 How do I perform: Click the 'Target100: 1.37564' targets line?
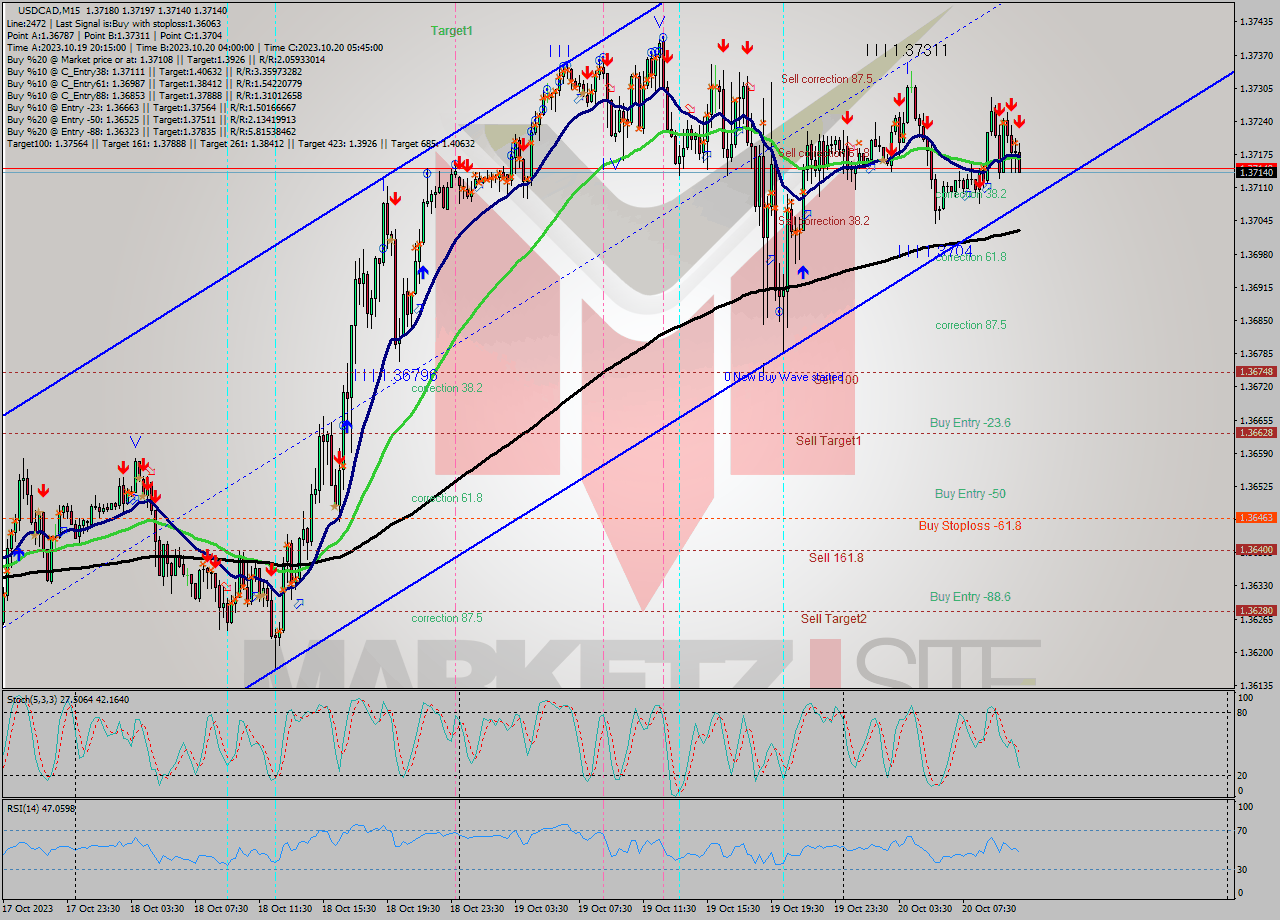[x=240, y=143]
